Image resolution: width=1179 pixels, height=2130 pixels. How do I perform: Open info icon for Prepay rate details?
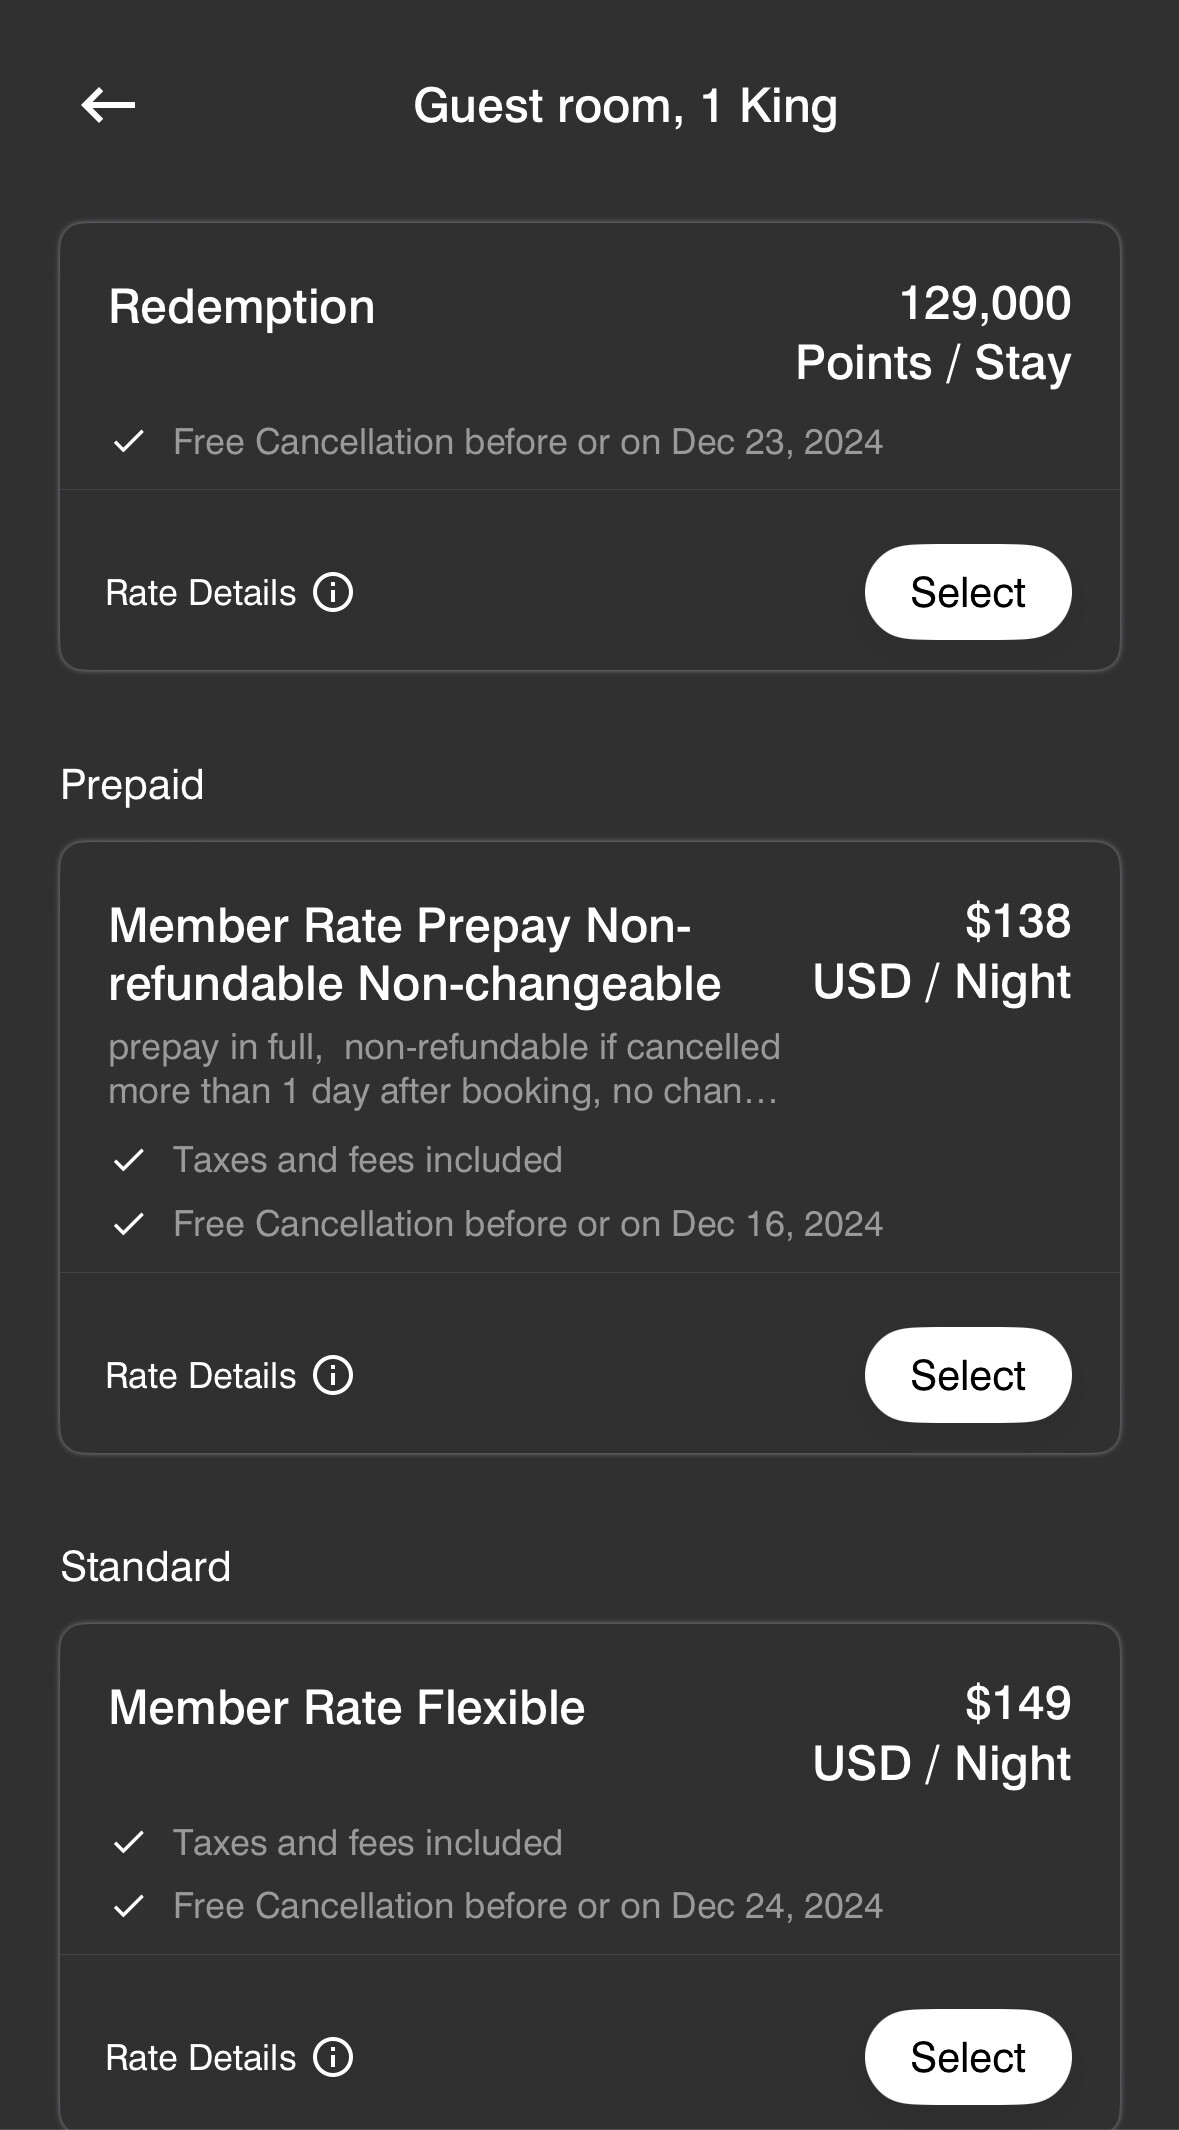333,1376
